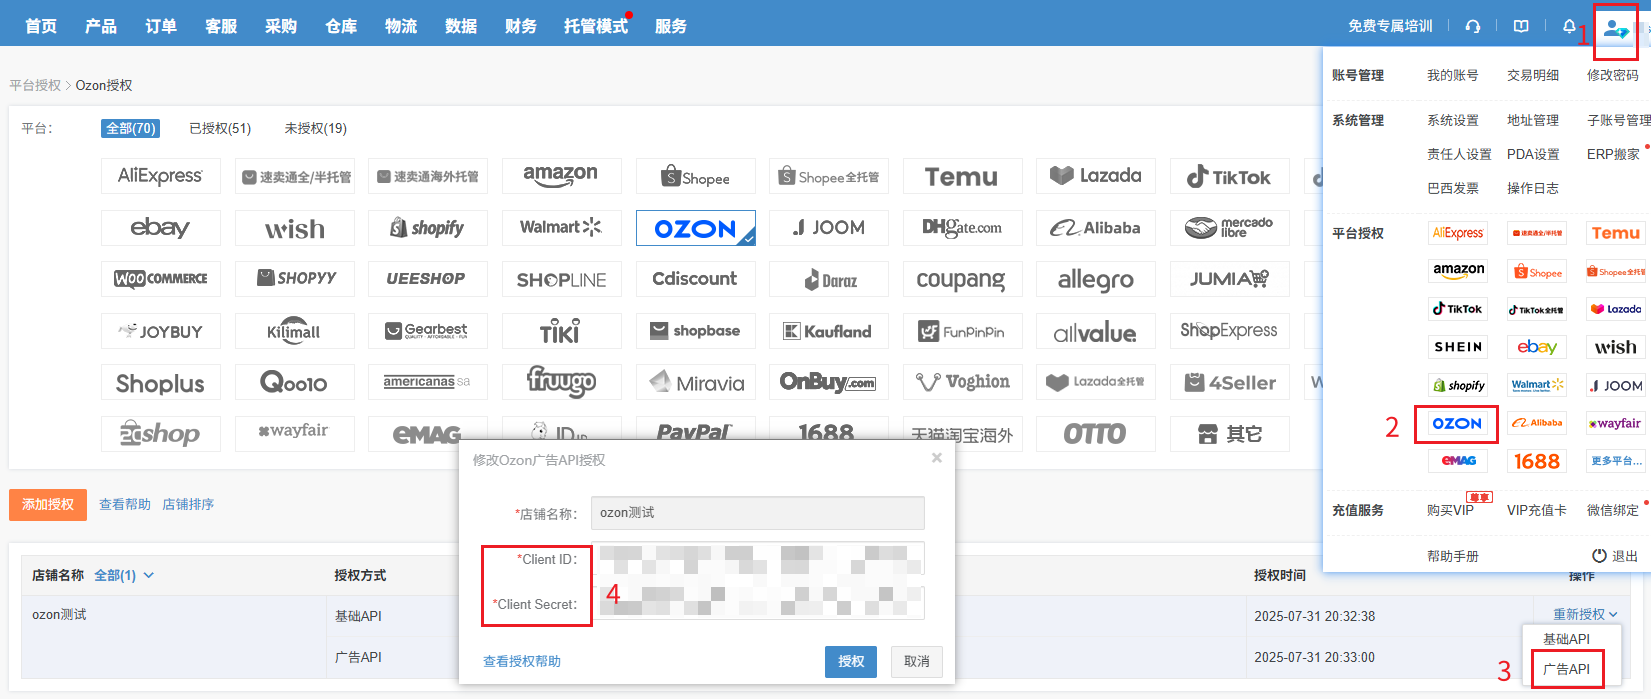
Task: Choose the Allegro platform logo
Action: (1096, 279)
